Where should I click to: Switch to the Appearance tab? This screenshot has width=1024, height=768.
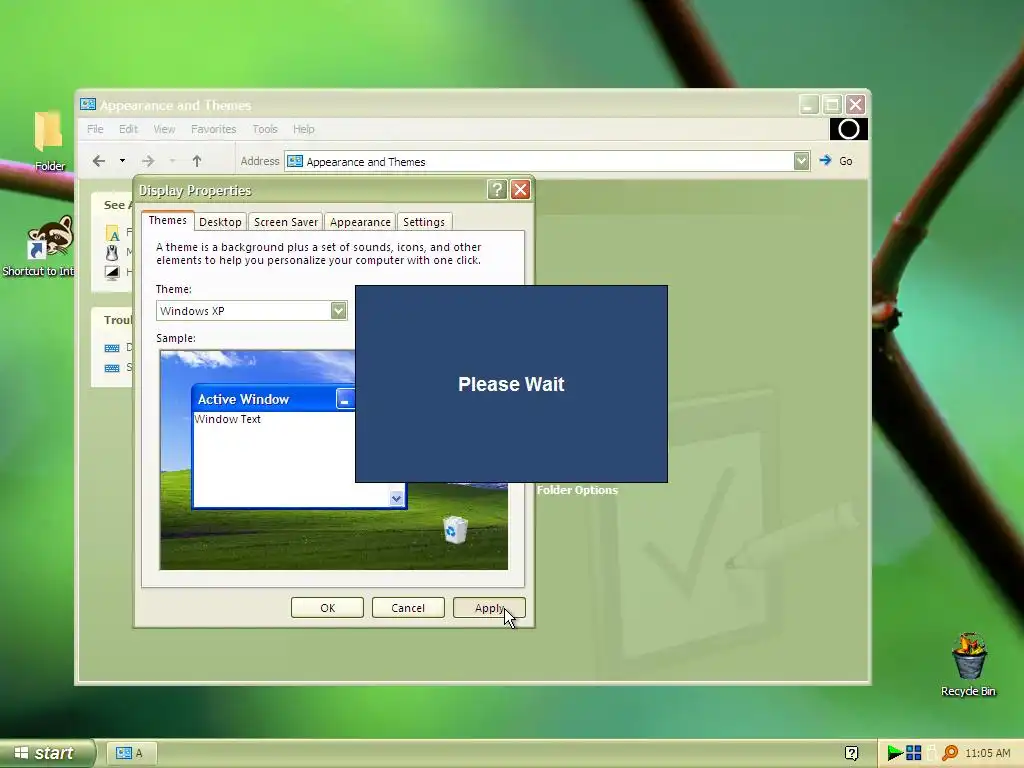(x=360, y=222)
